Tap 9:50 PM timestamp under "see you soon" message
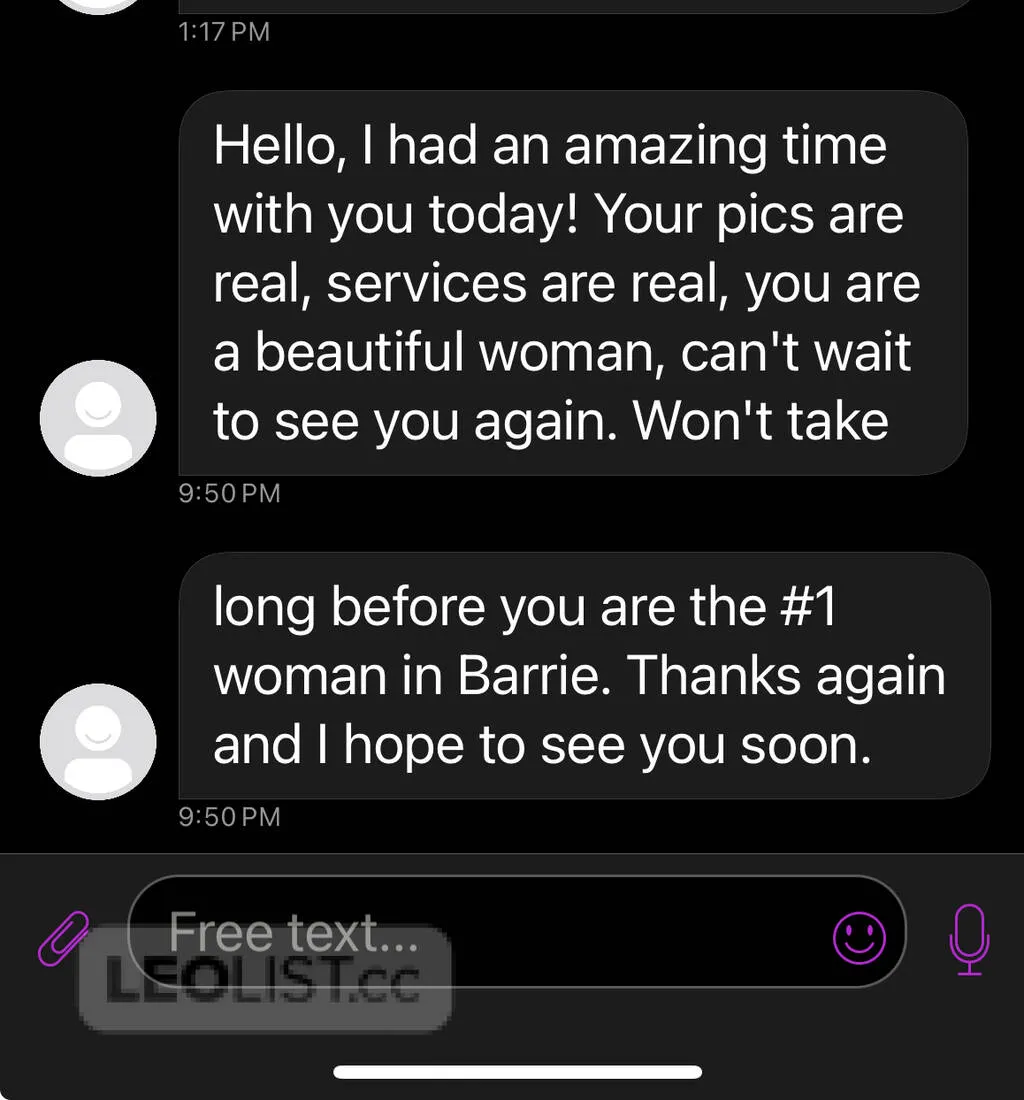 (x=229, y=817)
